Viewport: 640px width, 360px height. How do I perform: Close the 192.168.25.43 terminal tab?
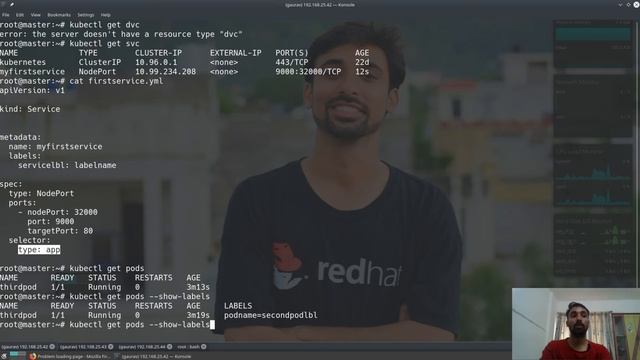pos(111,347)
